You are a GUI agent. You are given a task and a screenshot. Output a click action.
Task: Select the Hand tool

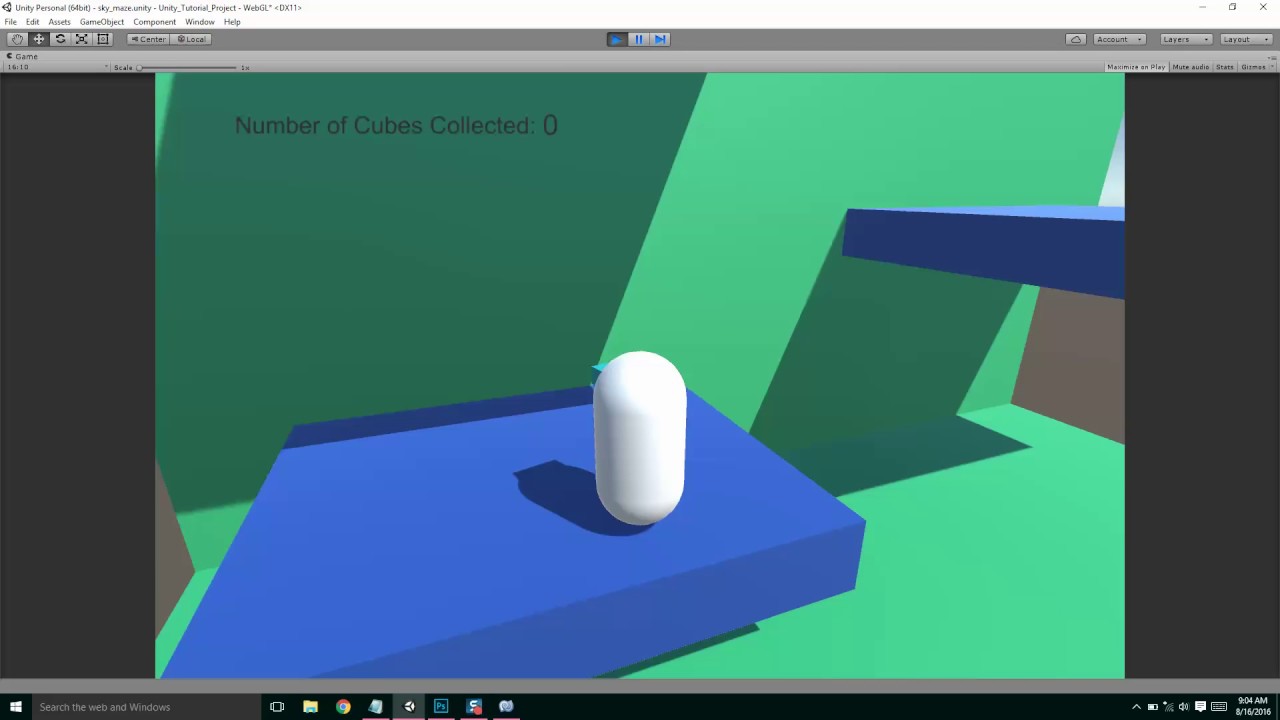(x=17, y=39)
